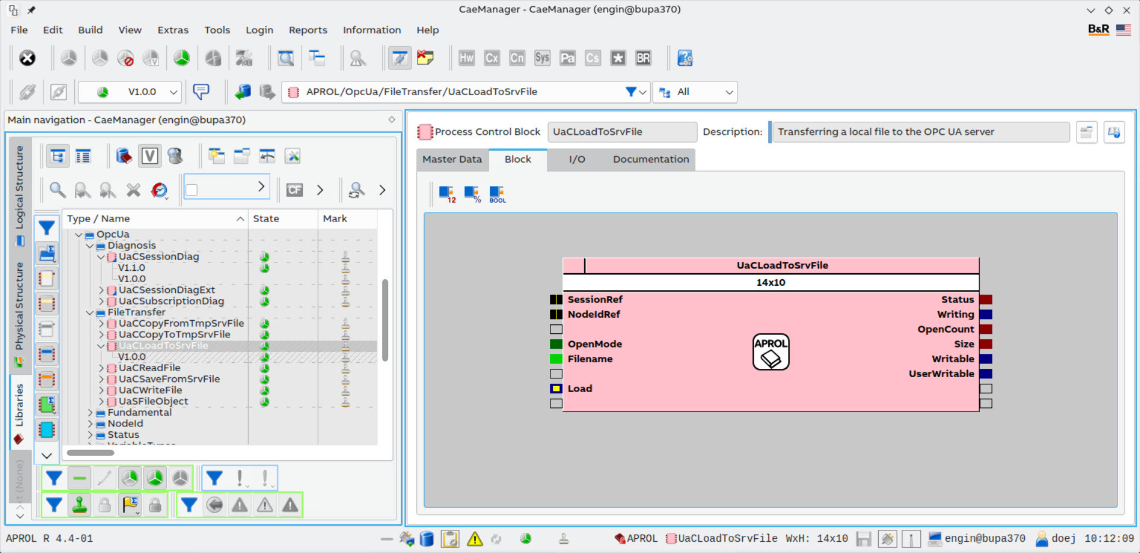1140x553 pixels.
Task: Open the All filter dropdown
Action: coord(728,92)
